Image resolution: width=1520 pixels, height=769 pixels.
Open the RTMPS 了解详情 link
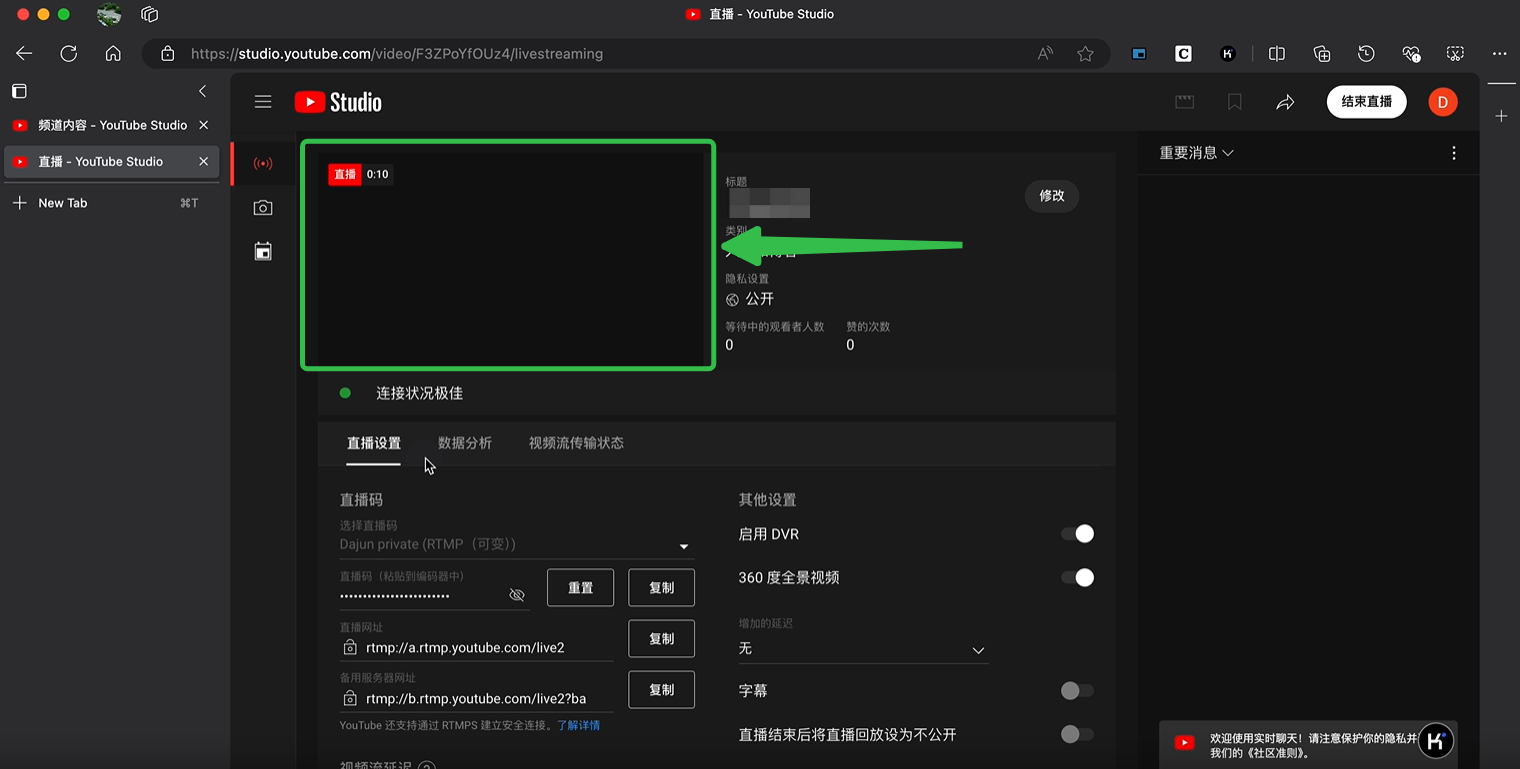[581, 724]
